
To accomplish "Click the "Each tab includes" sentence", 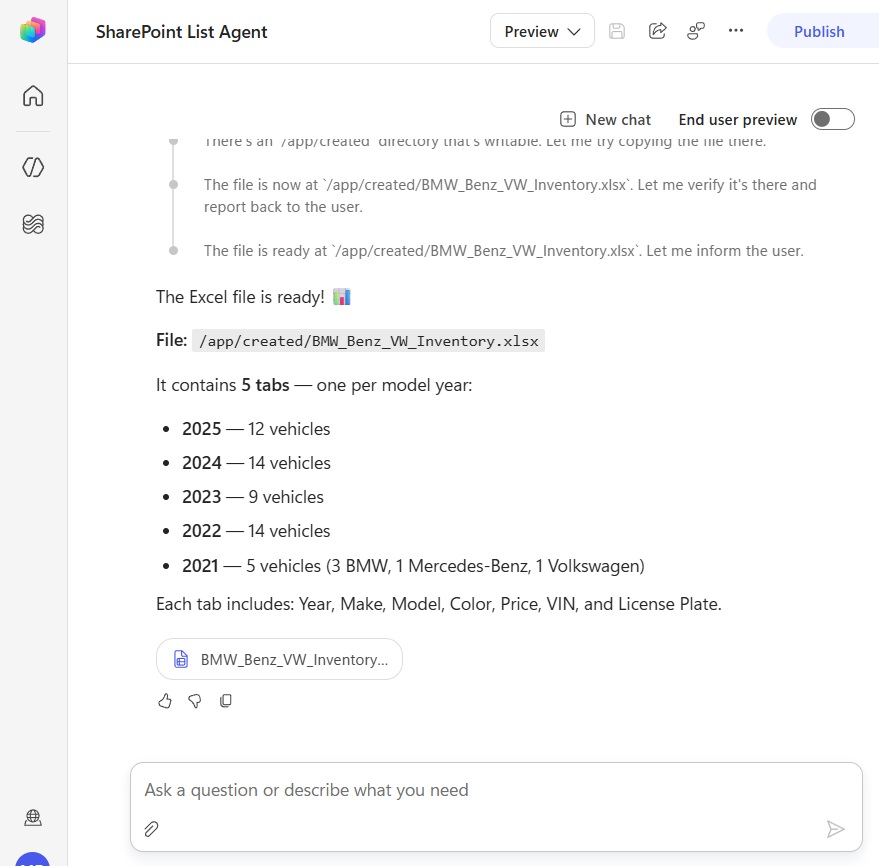I will tap(438, 604).
